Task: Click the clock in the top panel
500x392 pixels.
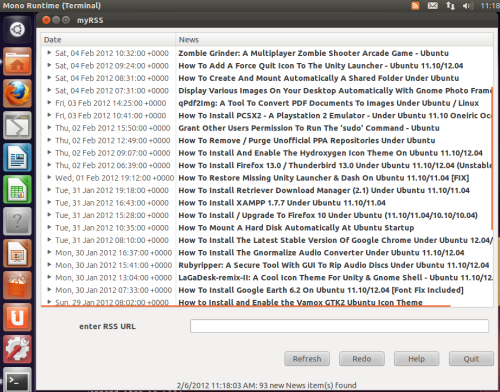Action: (x=490, y=6)
